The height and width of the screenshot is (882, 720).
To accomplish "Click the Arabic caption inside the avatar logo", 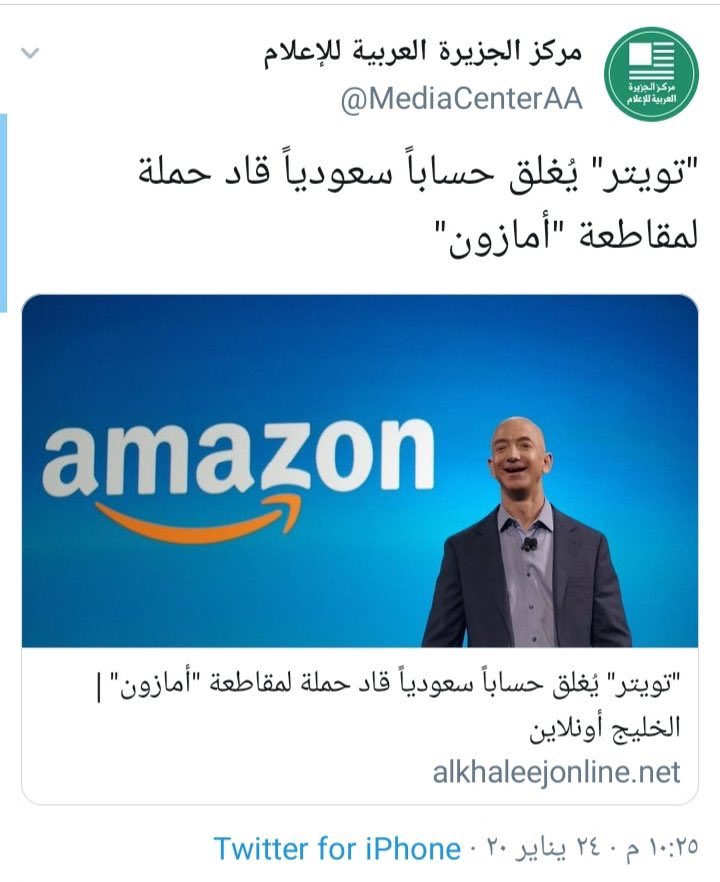I will [x=651, y=93].
